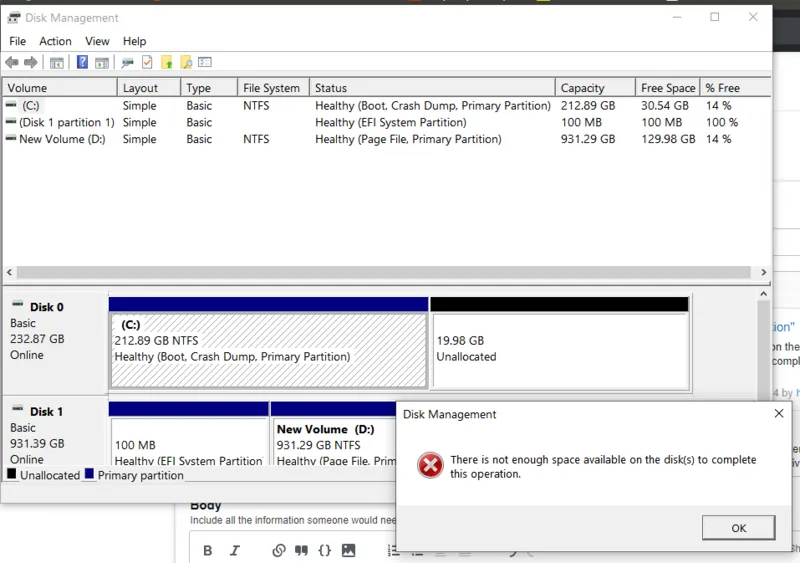Sort by the File System column header
800x563 pixels.
[x=273, y=88]
